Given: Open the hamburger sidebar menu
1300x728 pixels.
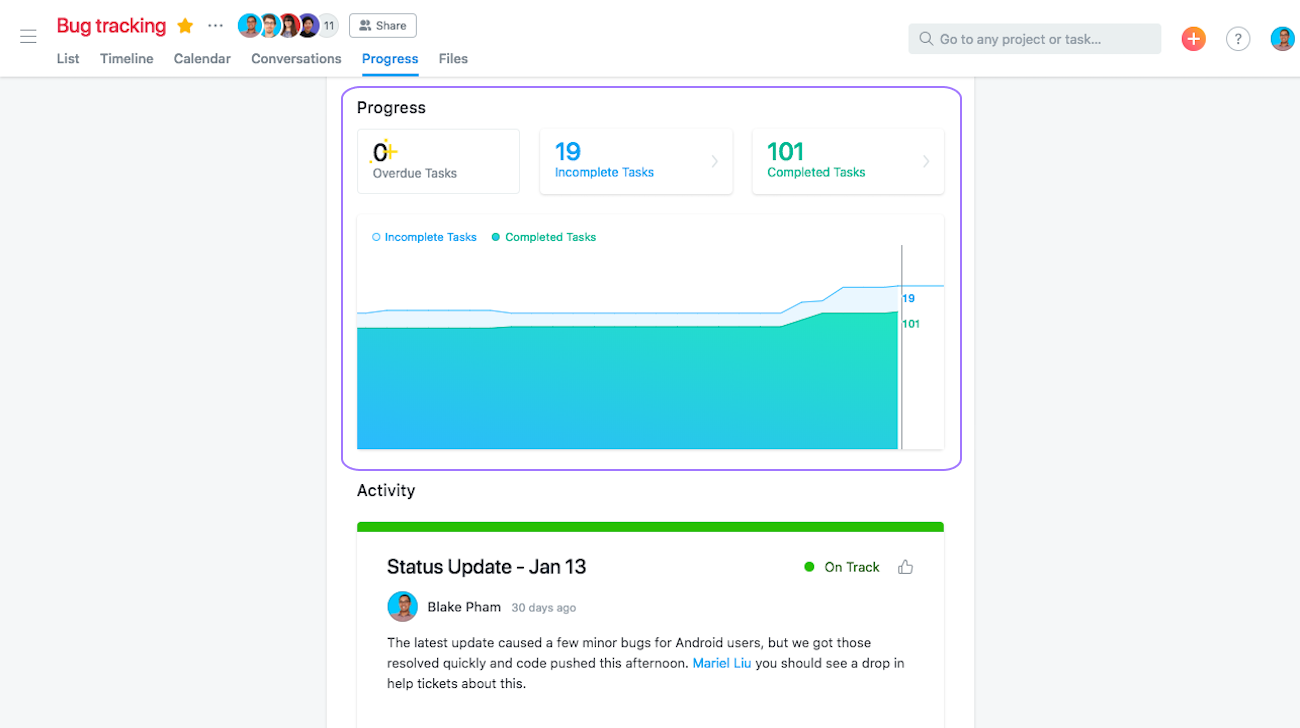Looking at the screenshot, I should click(28, 37).
